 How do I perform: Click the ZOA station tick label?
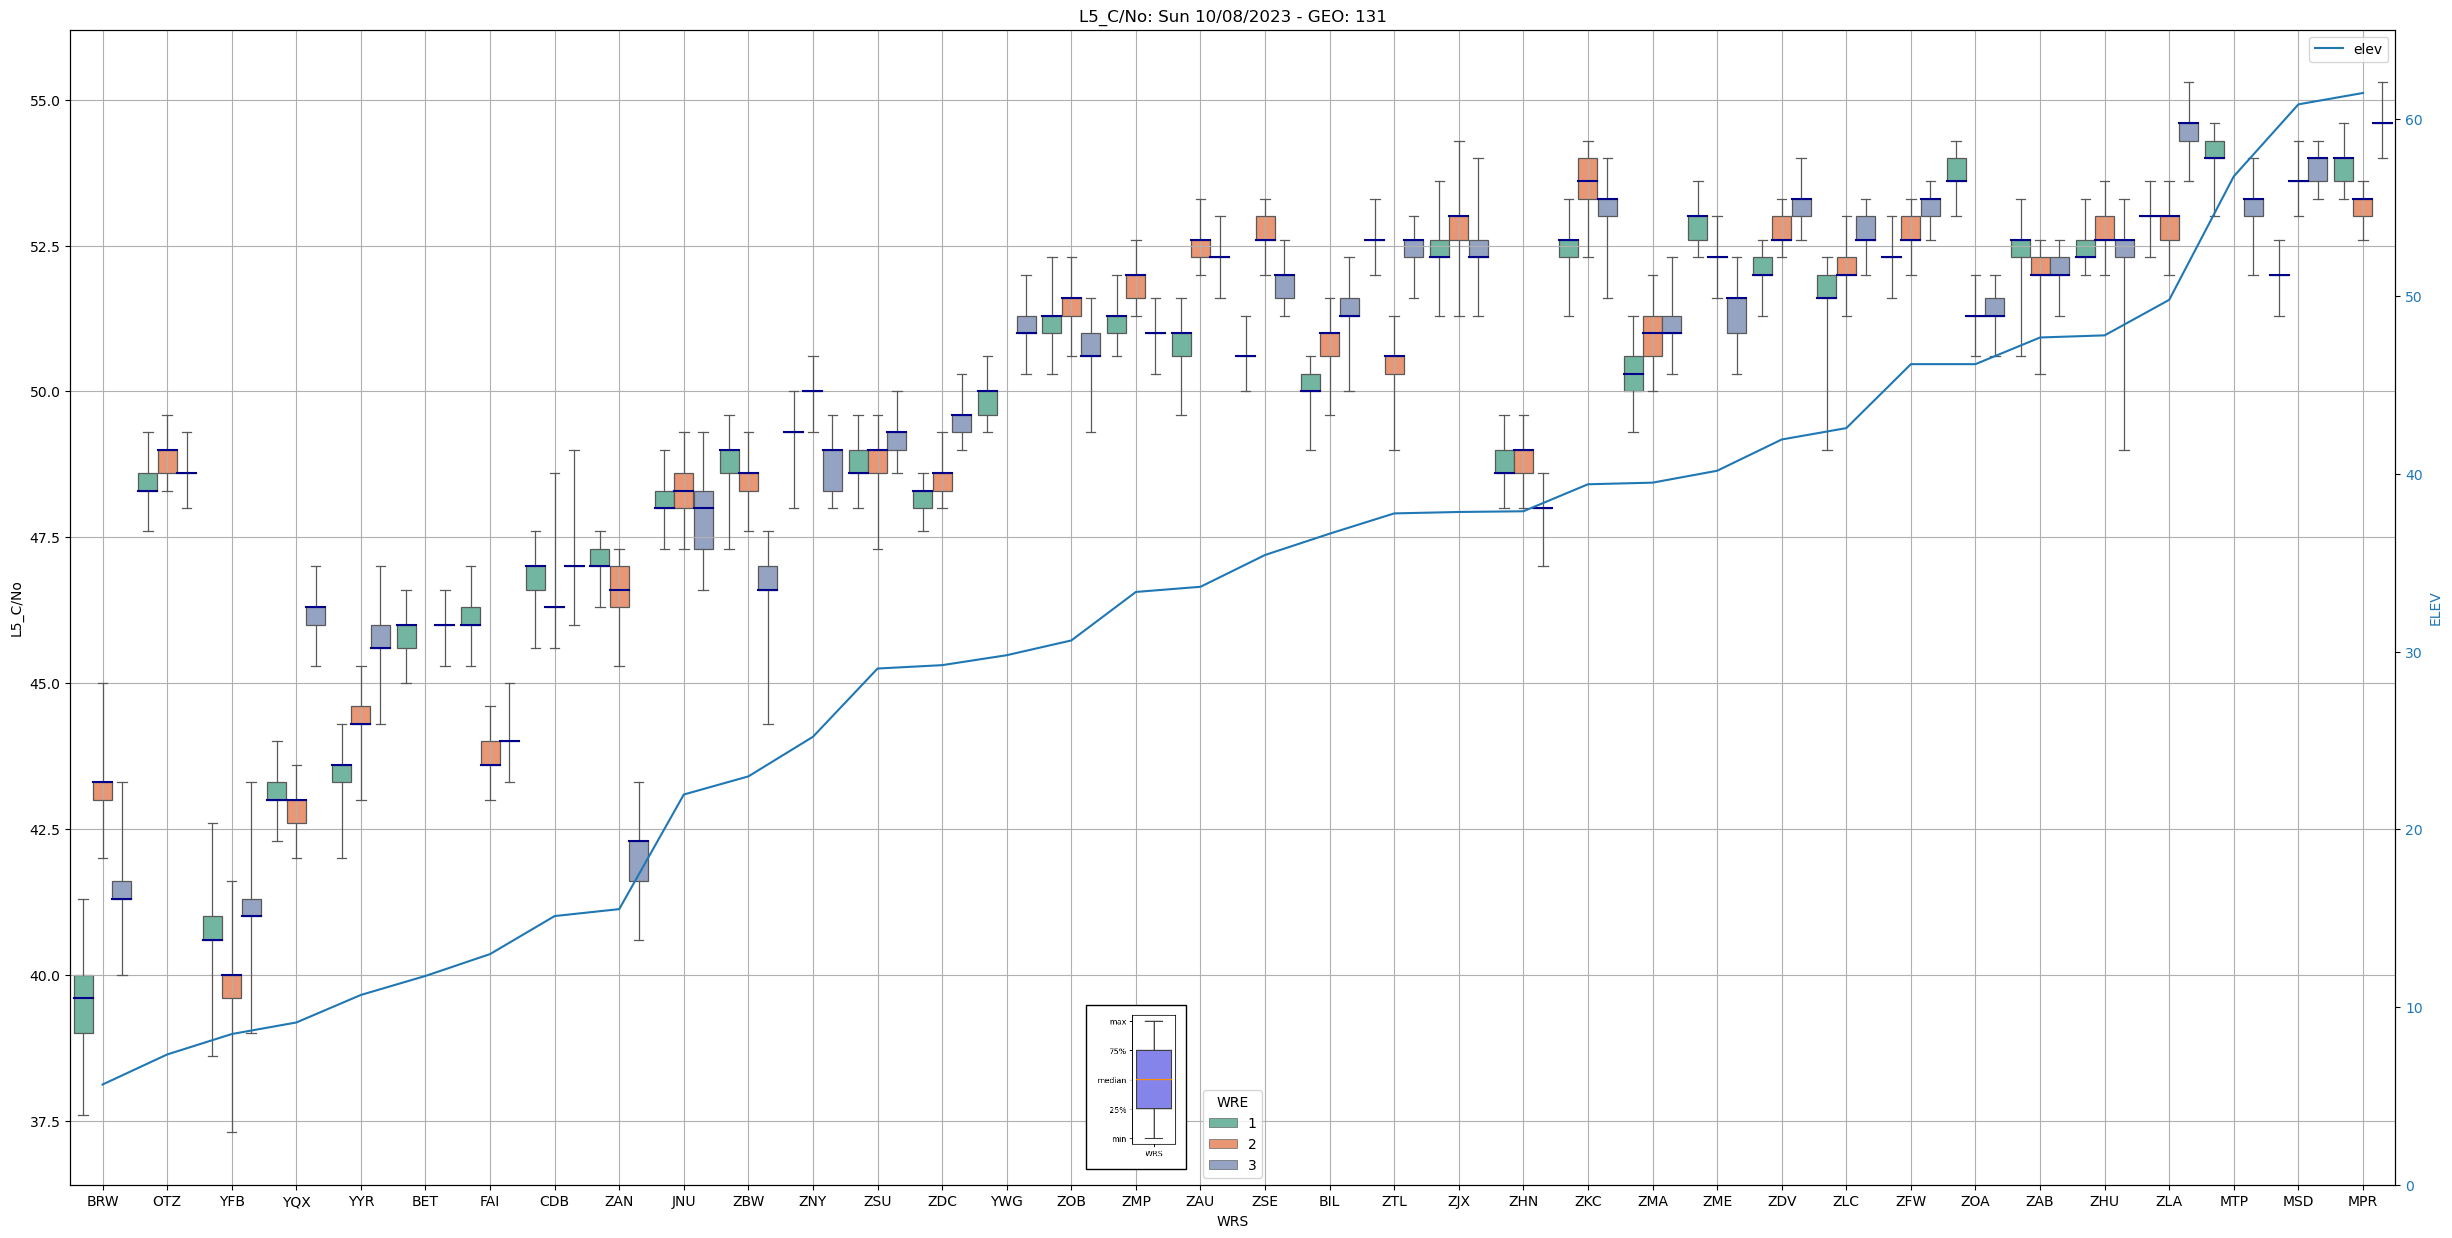coord(1975,1201)
